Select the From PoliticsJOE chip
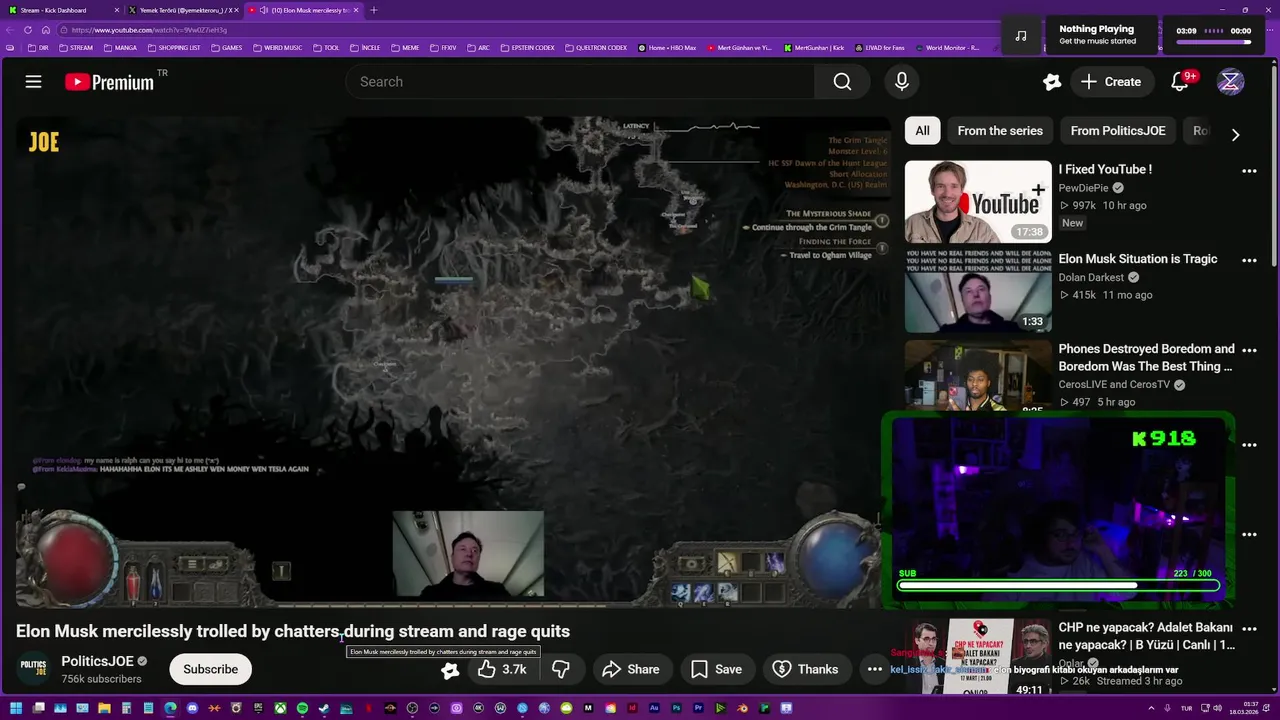The height and width of the screenshot is (720, 1280). click(x=1118, y=131)
